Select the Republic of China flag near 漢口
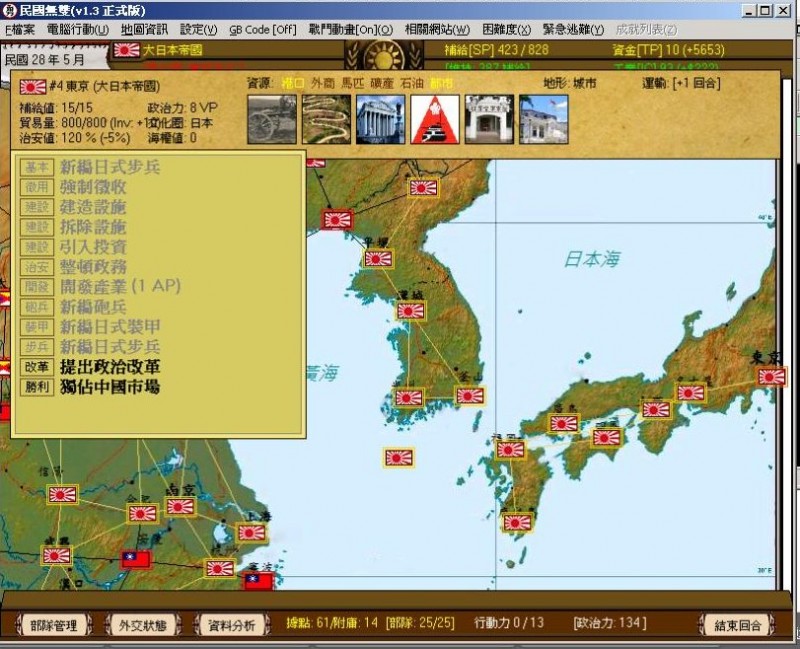The height and width of the screenshot is (649, 800). (x=135, y=559)
